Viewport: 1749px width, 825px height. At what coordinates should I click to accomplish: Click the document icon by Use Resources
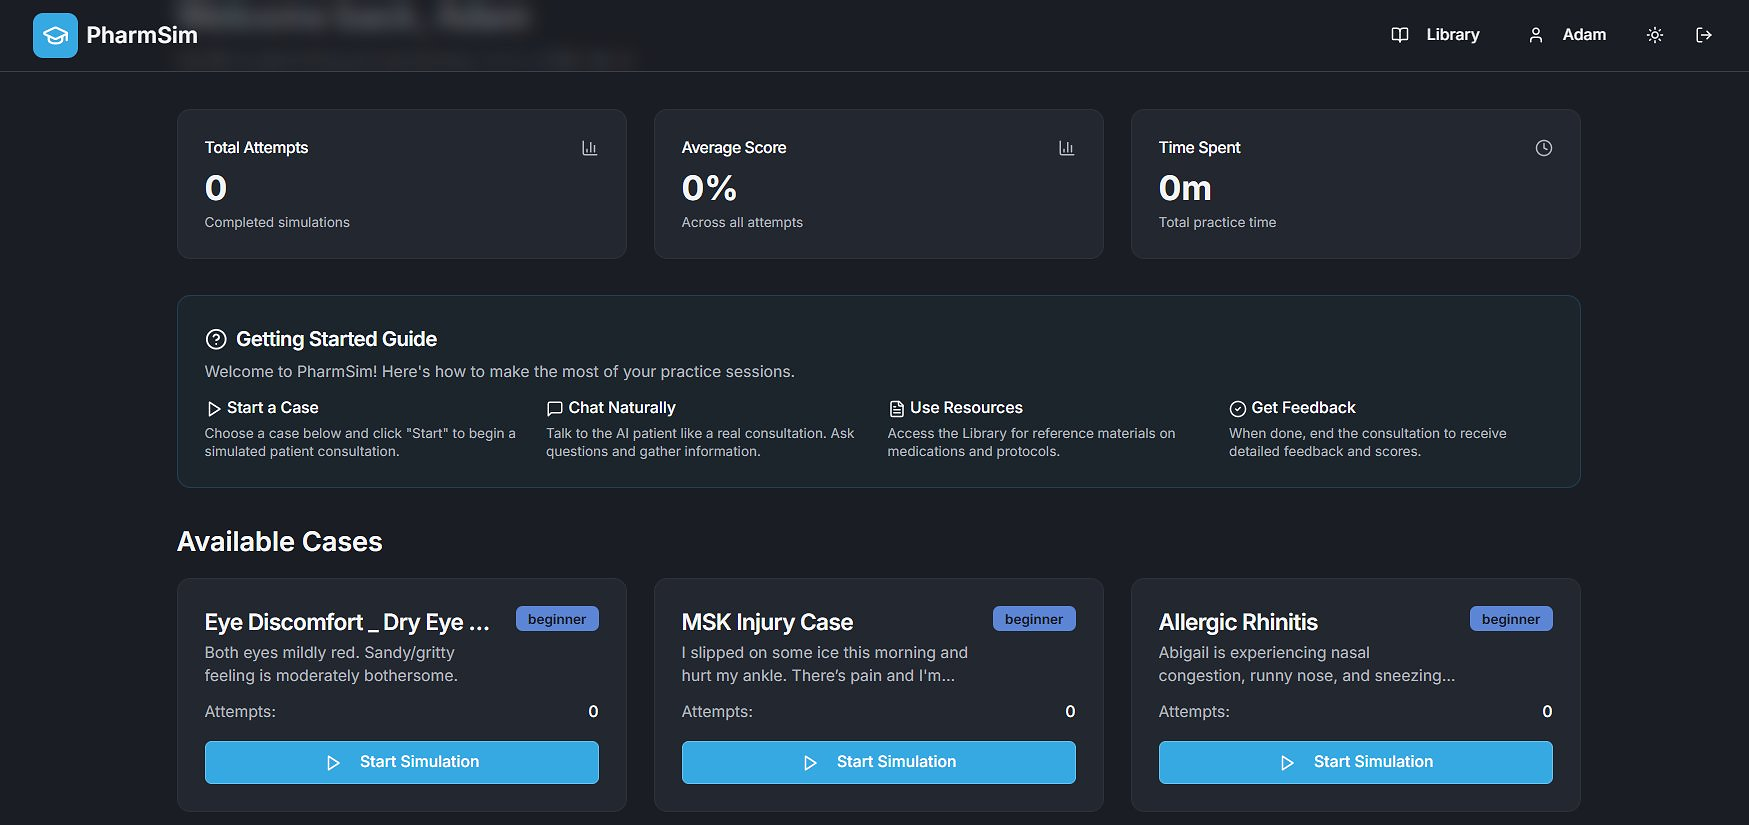pos(897,408)
